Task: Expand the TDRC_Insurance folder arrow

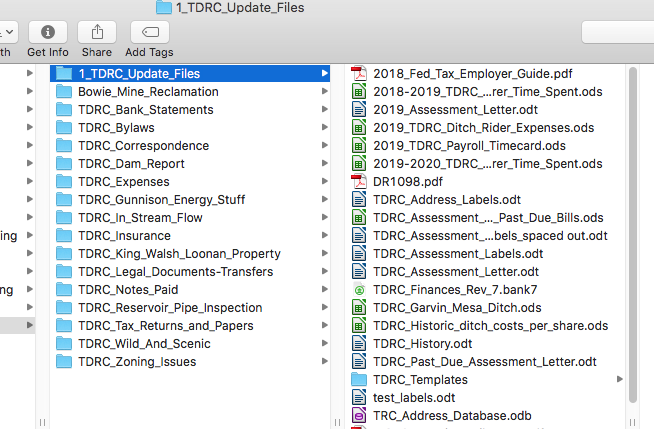Action: coord(324,236)
